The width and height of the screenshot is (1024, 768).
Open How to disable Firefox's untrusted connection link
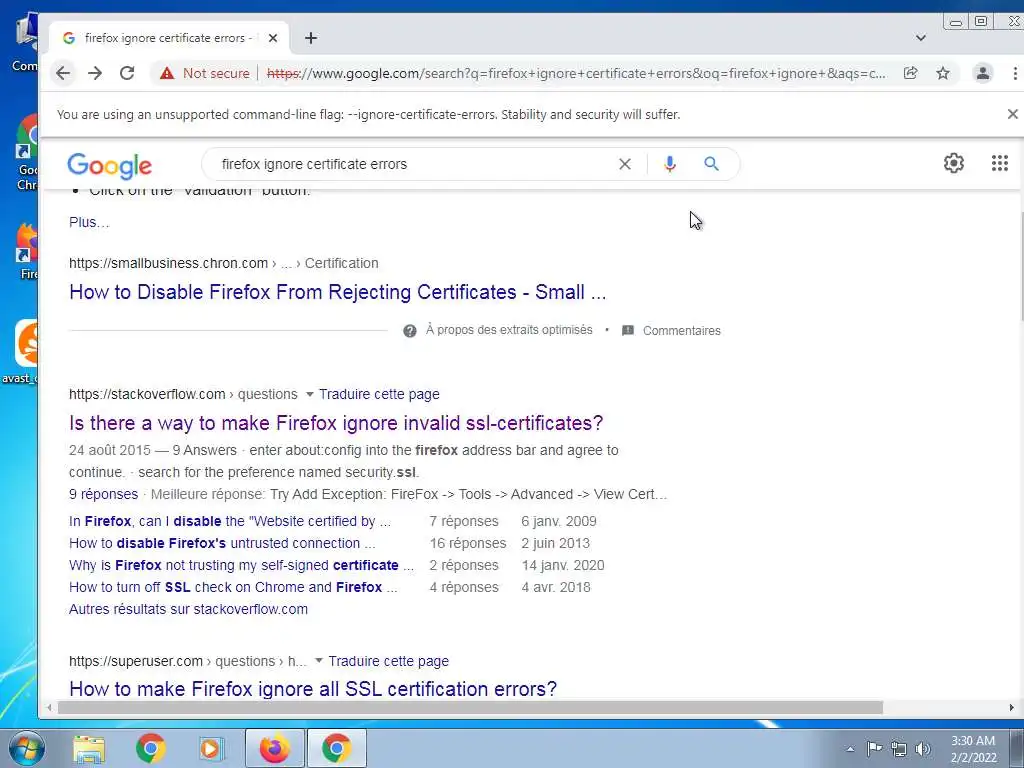tap(222, 543)
